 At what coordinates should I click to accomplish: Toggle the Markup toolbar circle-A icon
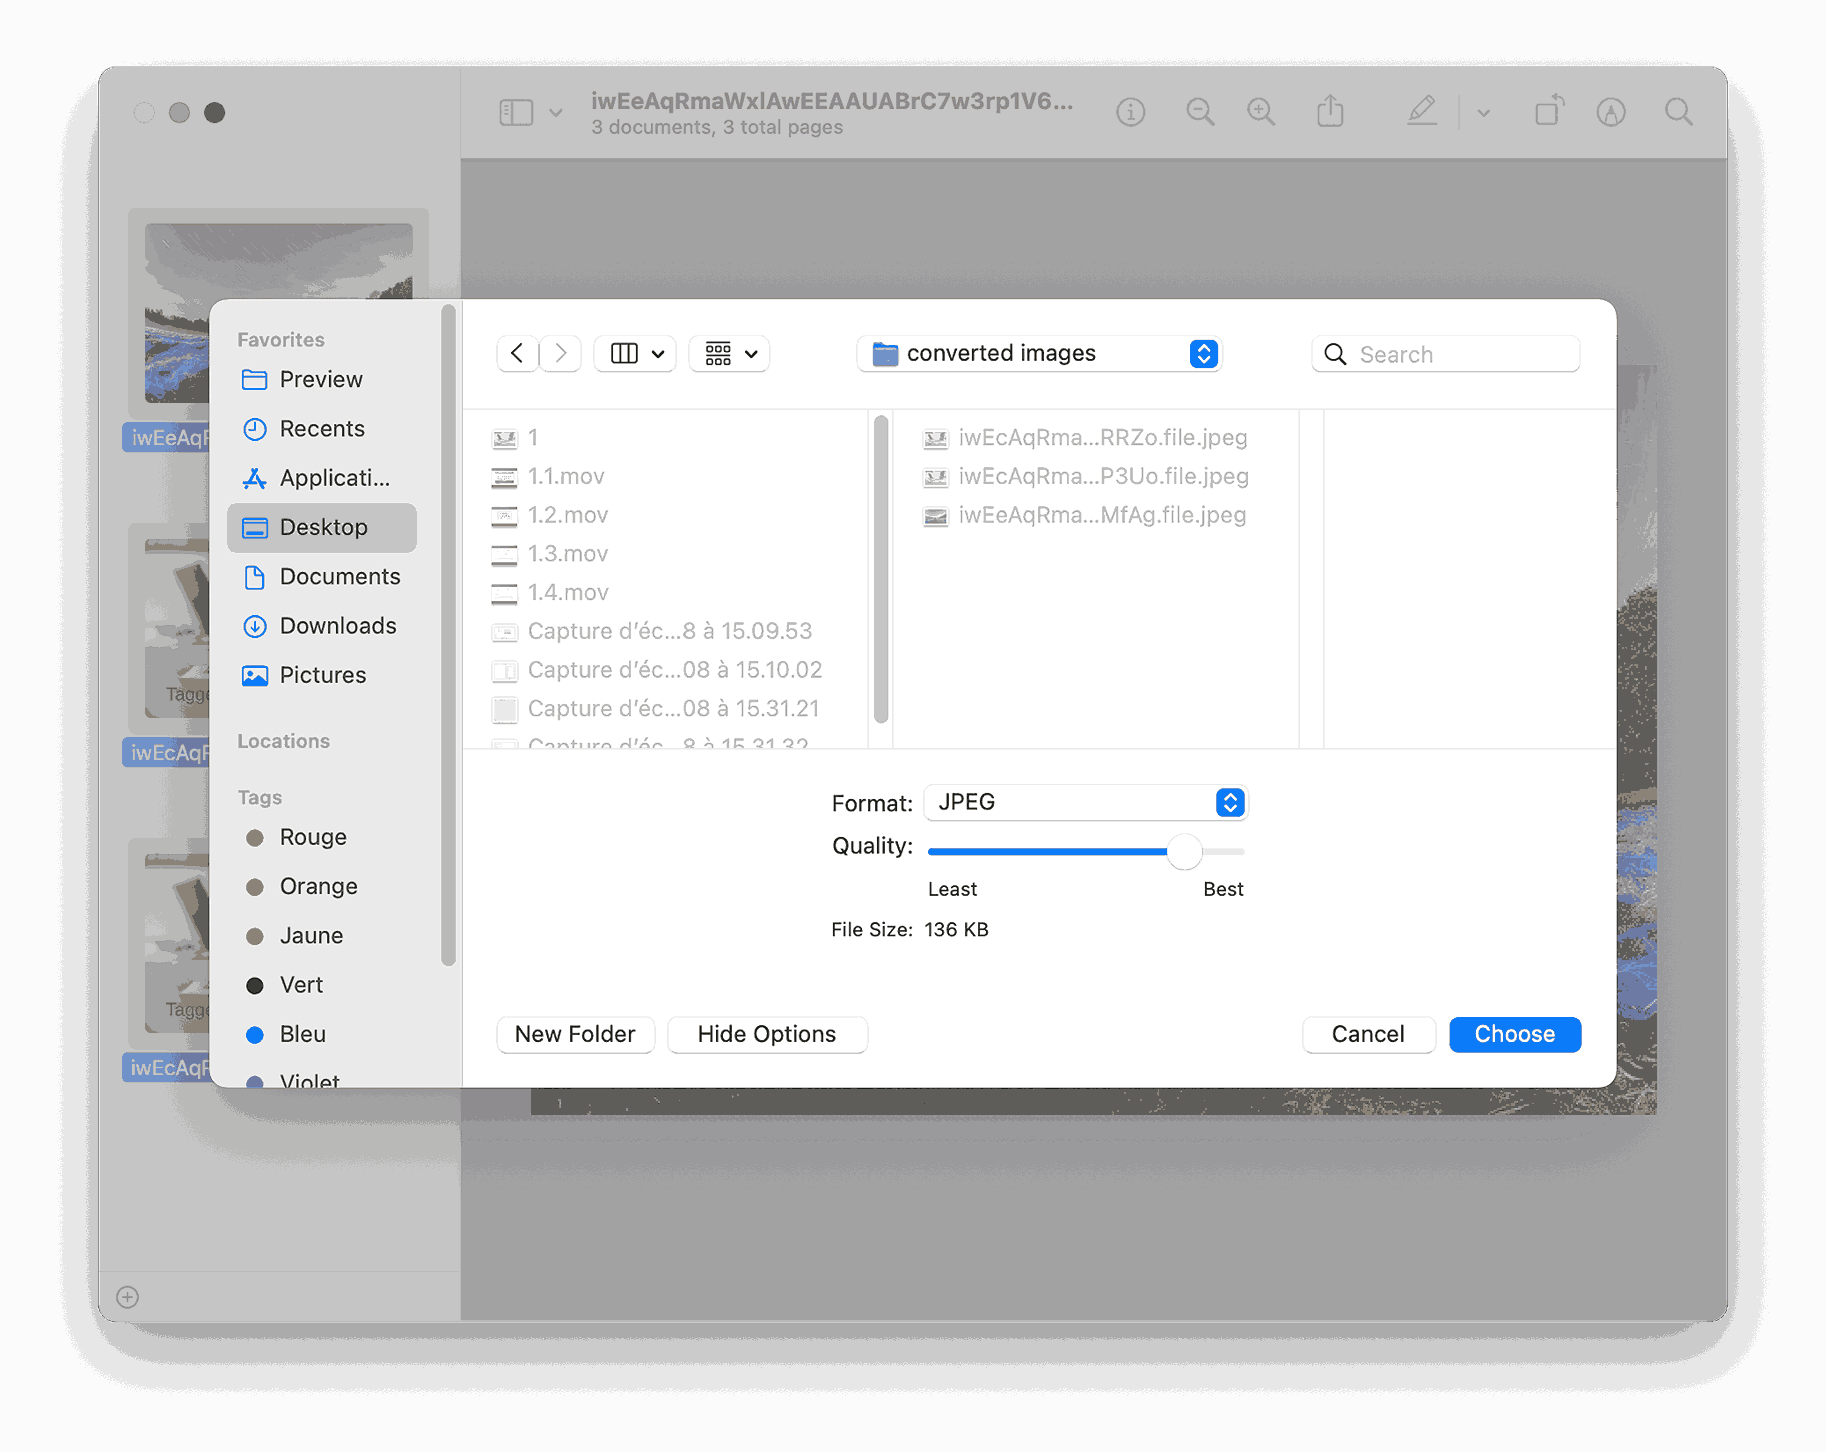pos(1611,112)
